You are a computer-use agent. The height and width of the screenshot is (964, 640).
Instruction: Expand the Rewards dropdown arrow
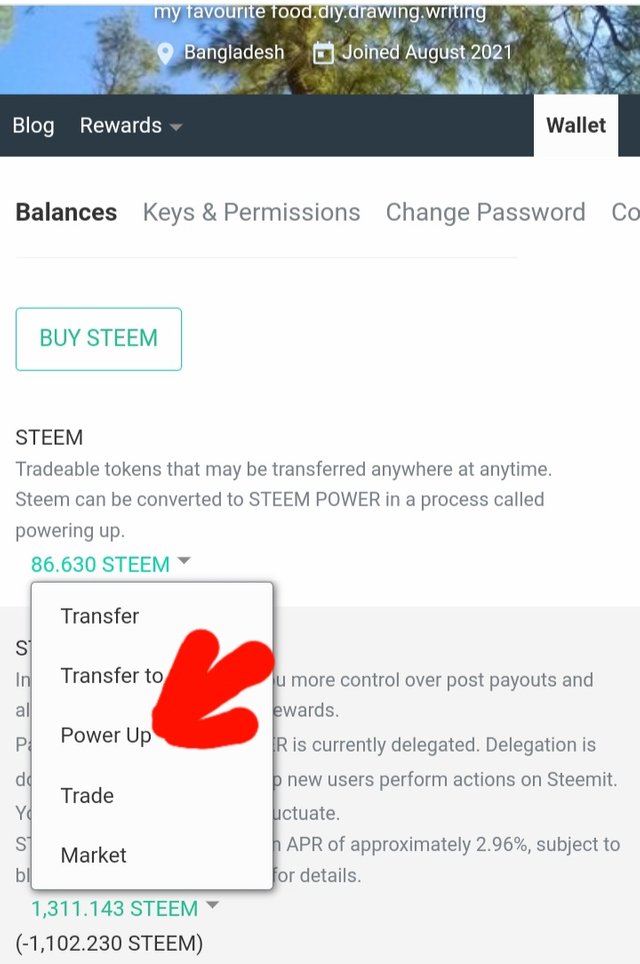coord(176,127)
